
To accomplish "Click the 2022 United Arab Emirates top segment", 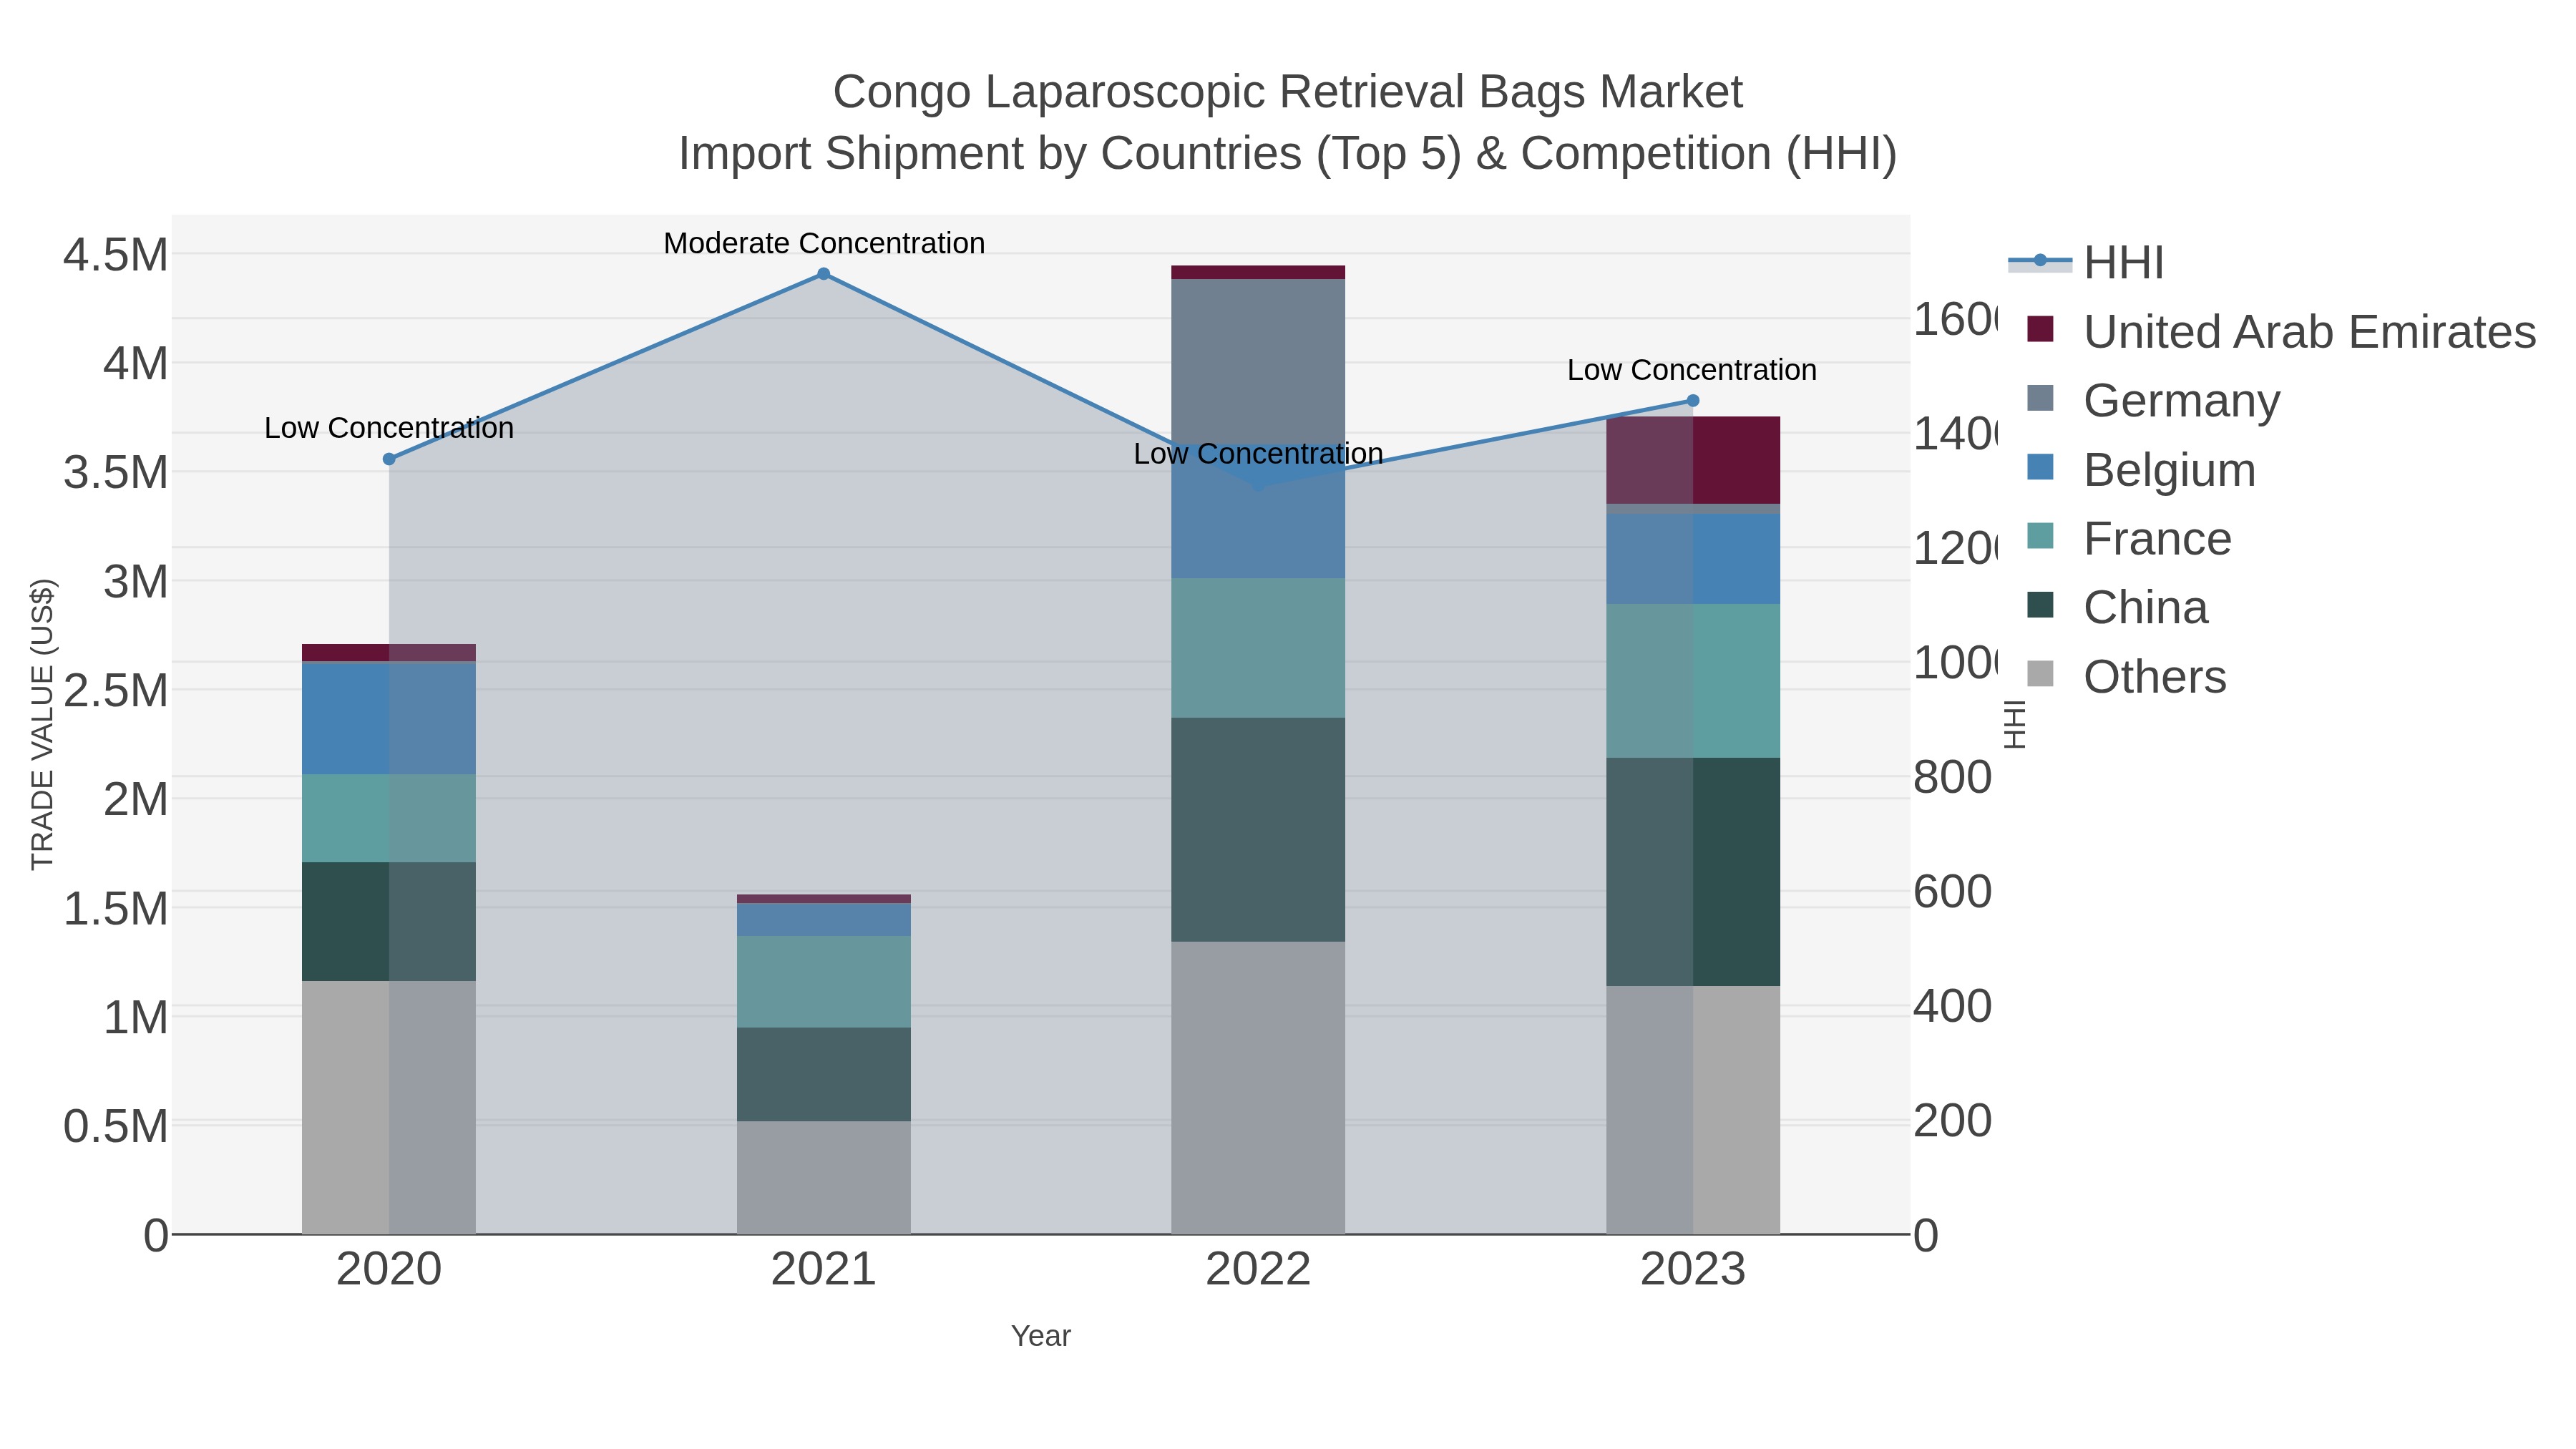I will pyautogui.click(x=1257, y=272).
